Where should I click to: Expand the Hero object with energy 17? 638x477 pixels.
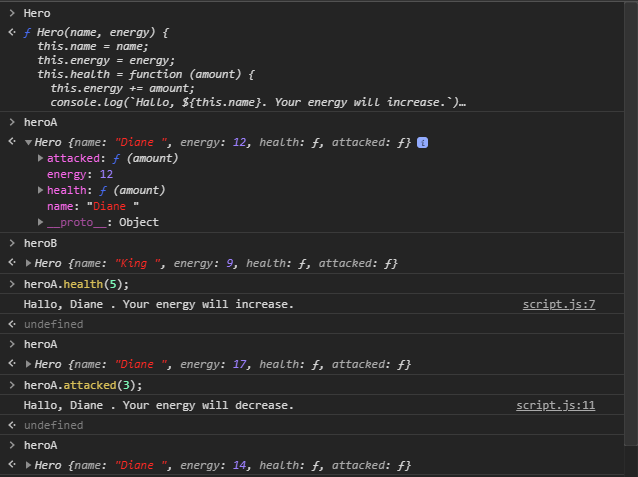[28, 364]
